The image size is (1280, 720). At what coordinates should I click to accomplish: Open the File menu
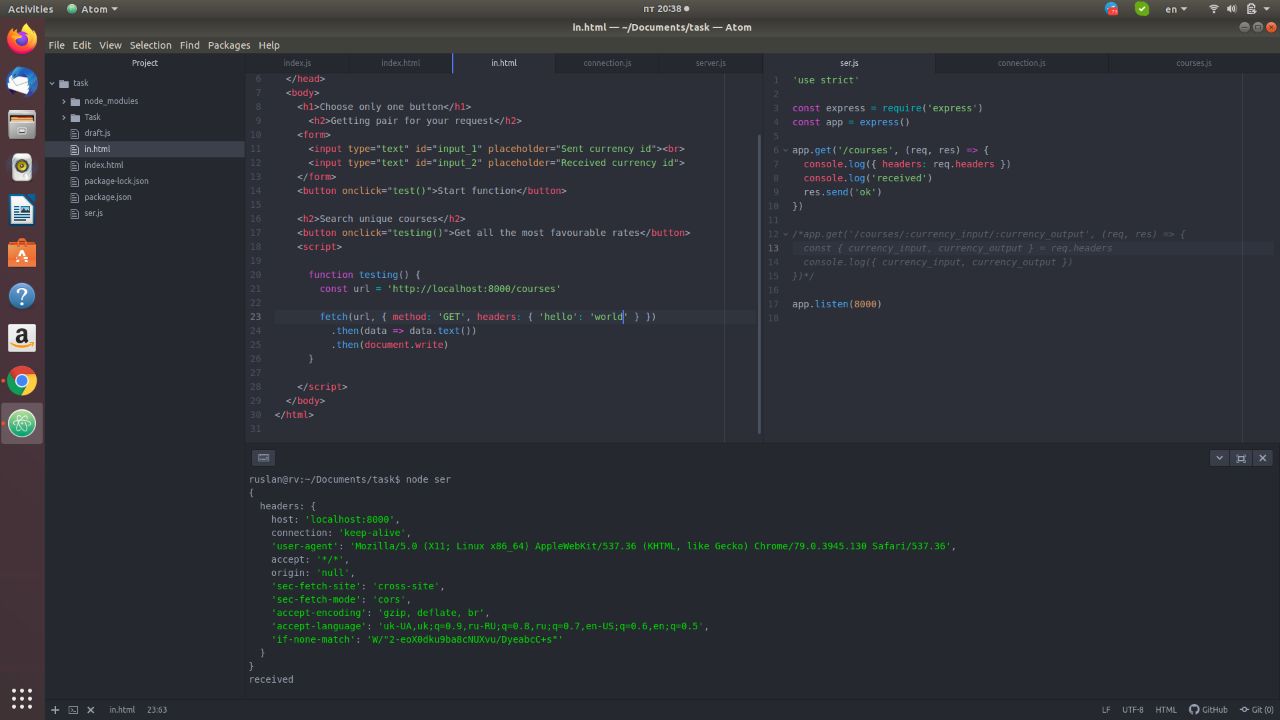coord(56,45)
